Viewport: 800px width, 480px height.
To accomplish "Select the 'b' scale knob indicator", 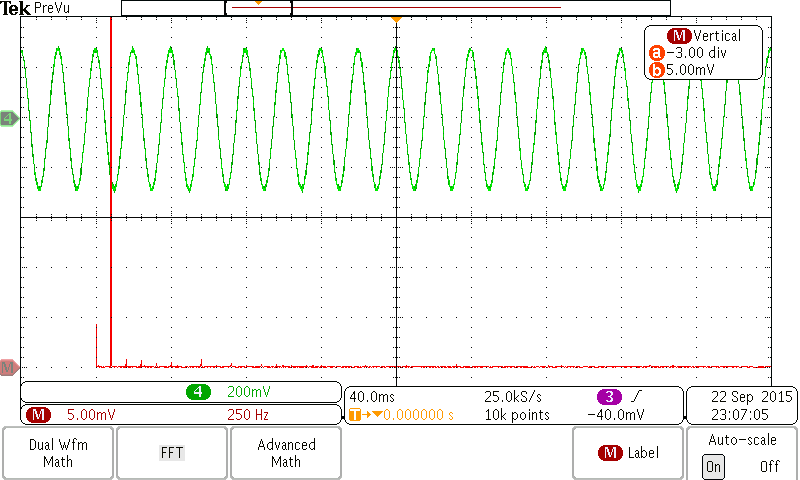I will click(x=657, y=70).
